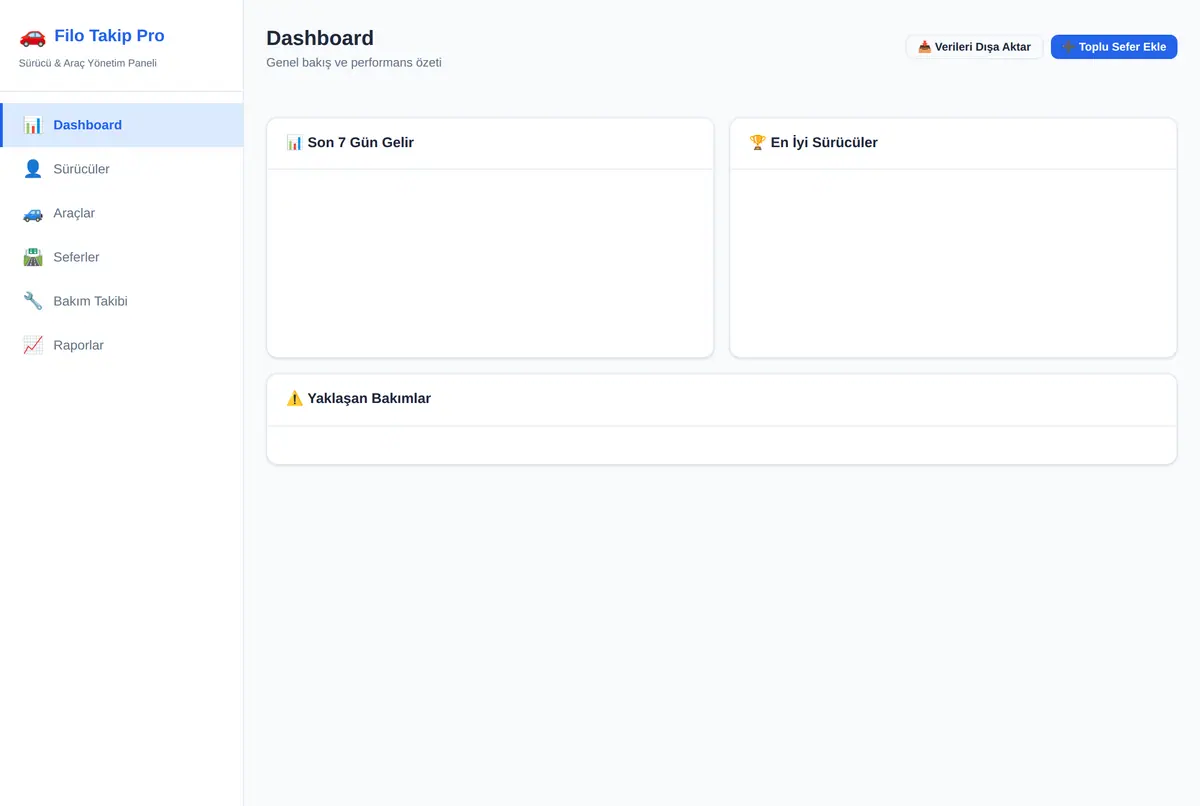The height and width of the screenshot is (806, 1200).
Task: Click 'Genel bakış ve performans özeti' text
Action: pos(354,62)
